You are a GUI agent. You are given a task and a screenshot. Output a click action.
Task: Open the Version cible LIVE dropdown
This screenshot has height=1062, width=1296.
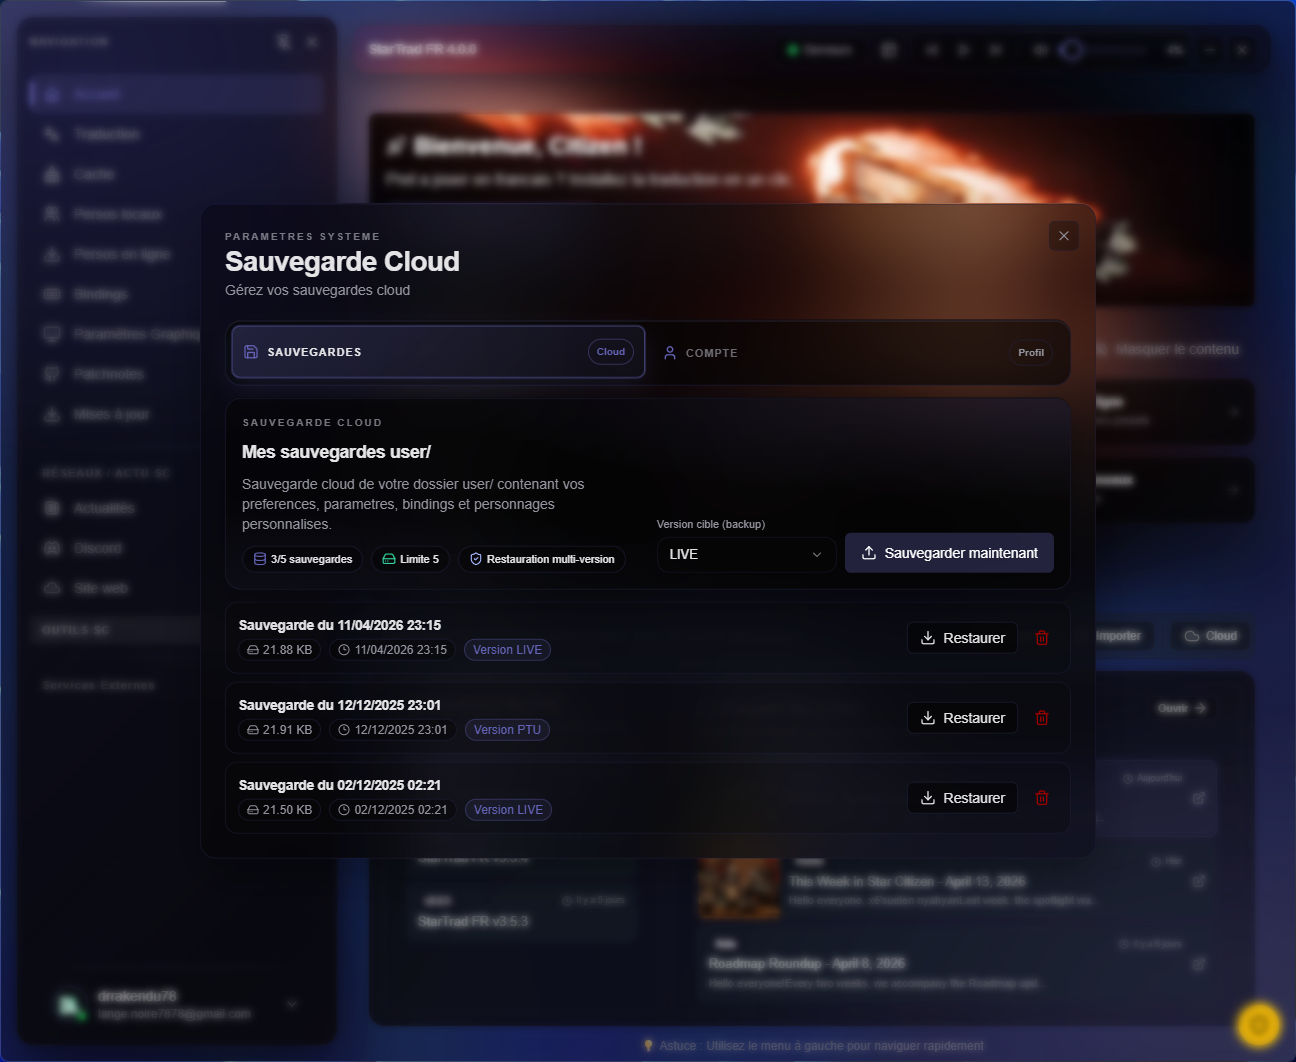coord(746,554)
